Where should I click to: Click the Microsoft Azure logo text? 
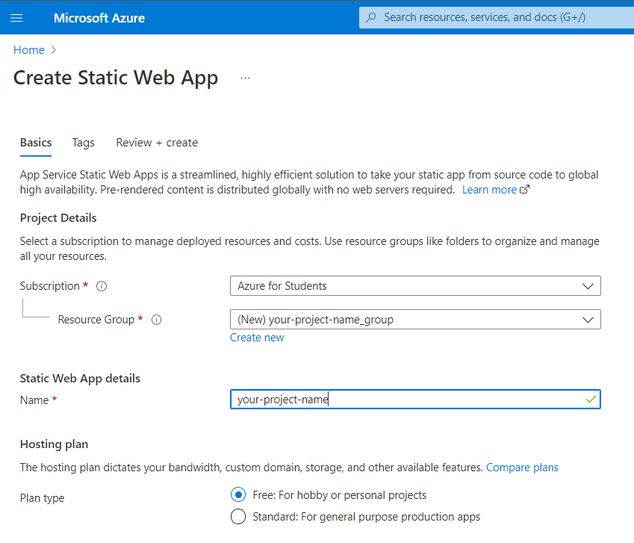(x=99, y=18)
